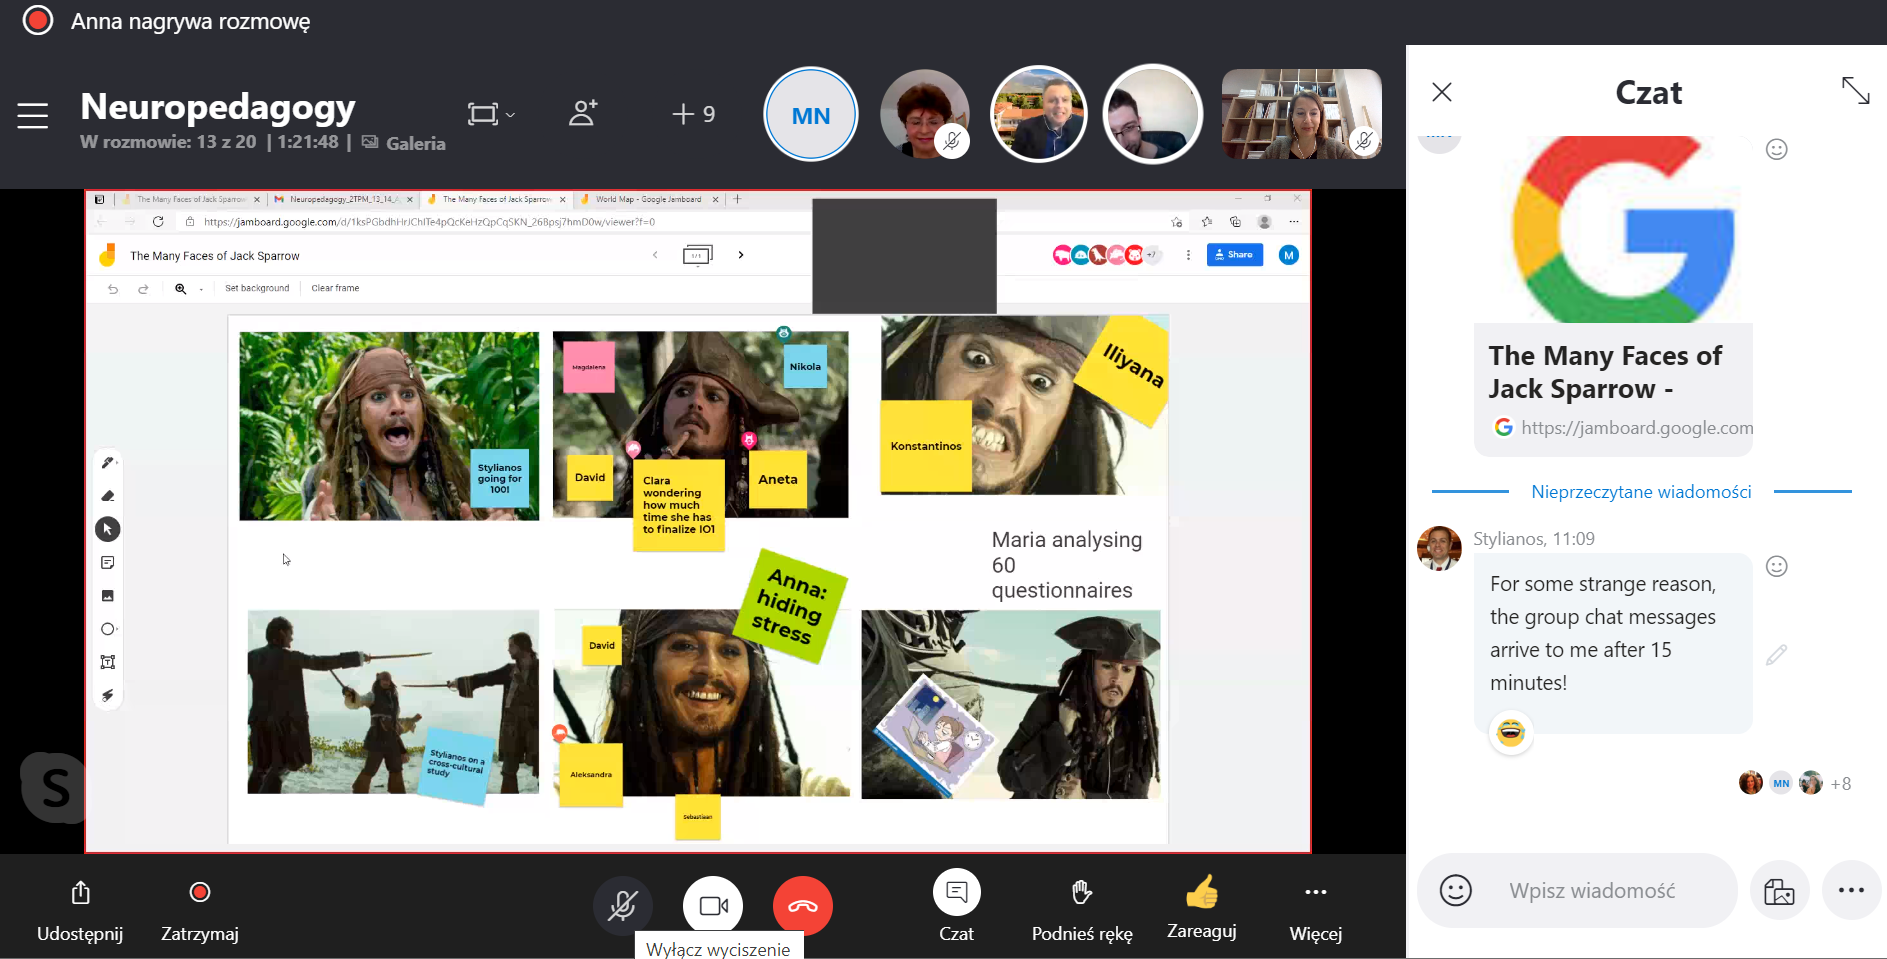Toggle the video camera

713,906
